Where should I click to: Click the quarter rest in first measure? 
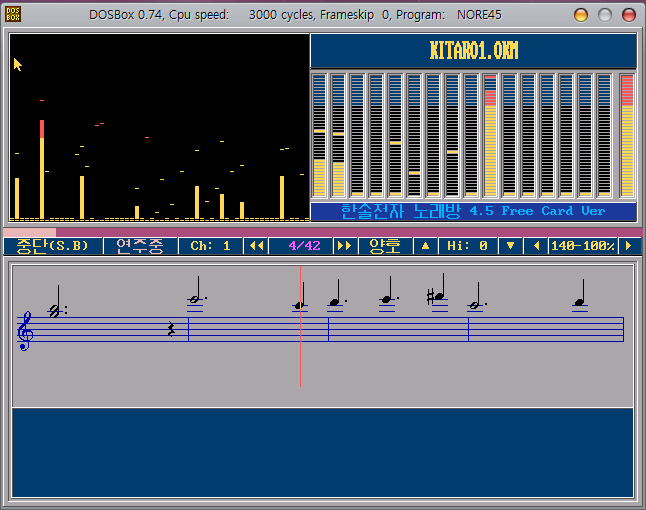tap(171, 329)
